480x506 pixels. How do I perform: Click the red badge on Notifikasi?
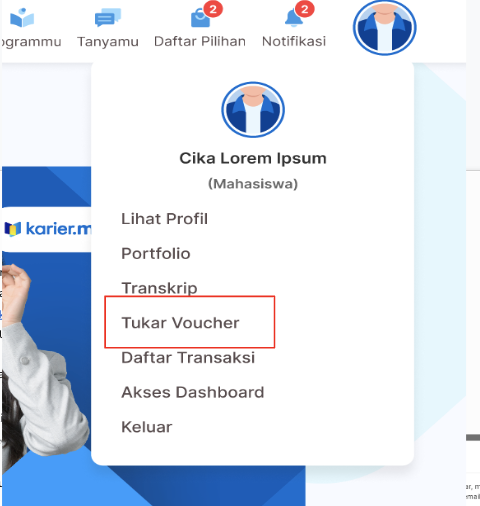coord(304,9)
